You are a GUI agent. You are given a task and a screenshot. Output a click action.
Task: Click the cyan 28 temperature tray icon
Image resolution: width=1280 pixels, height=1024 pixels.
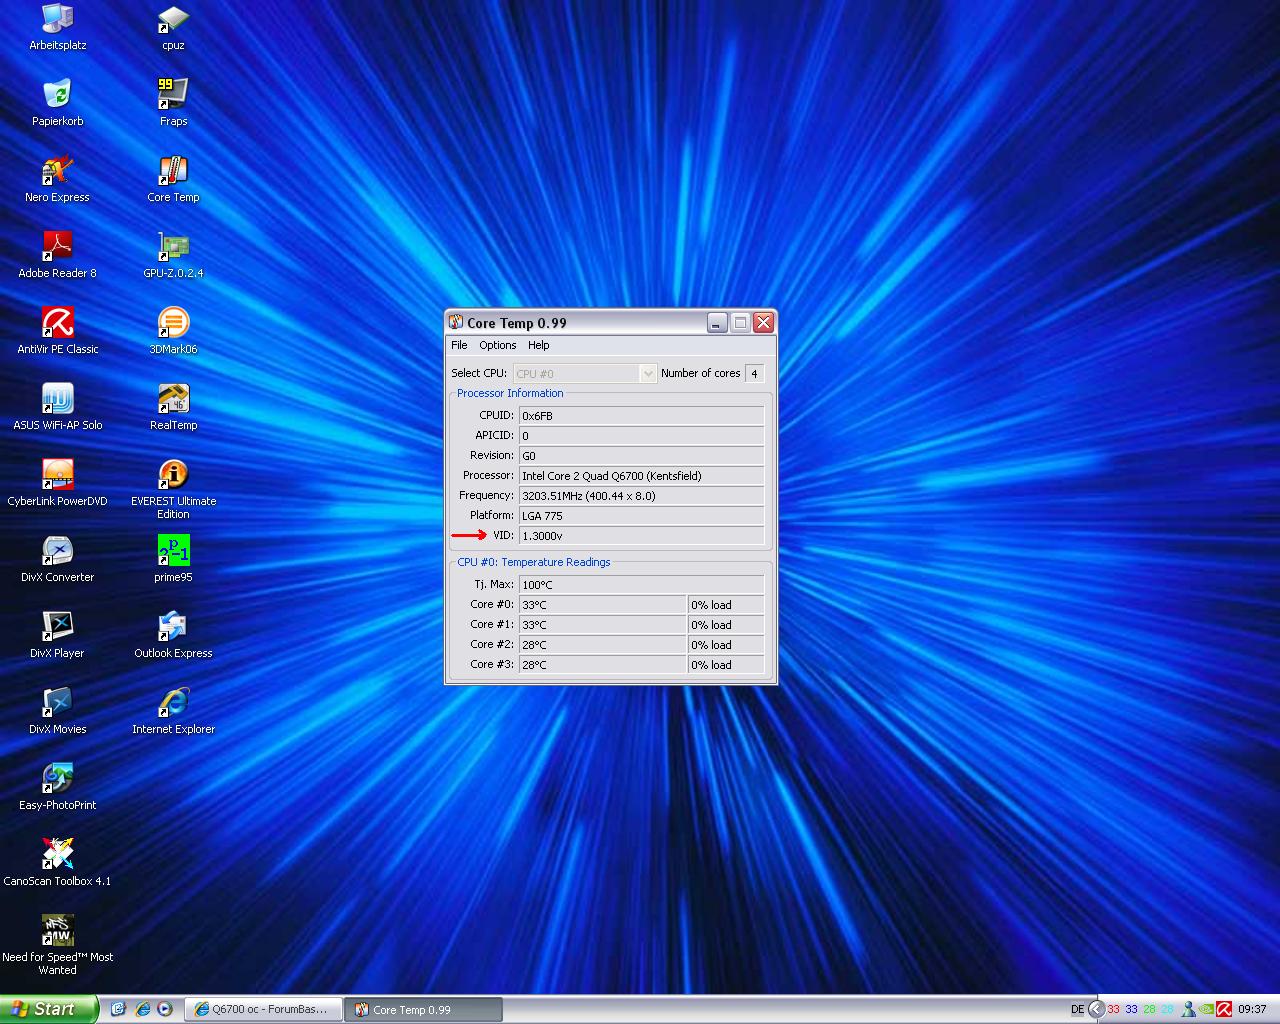pos(1166,1010)
